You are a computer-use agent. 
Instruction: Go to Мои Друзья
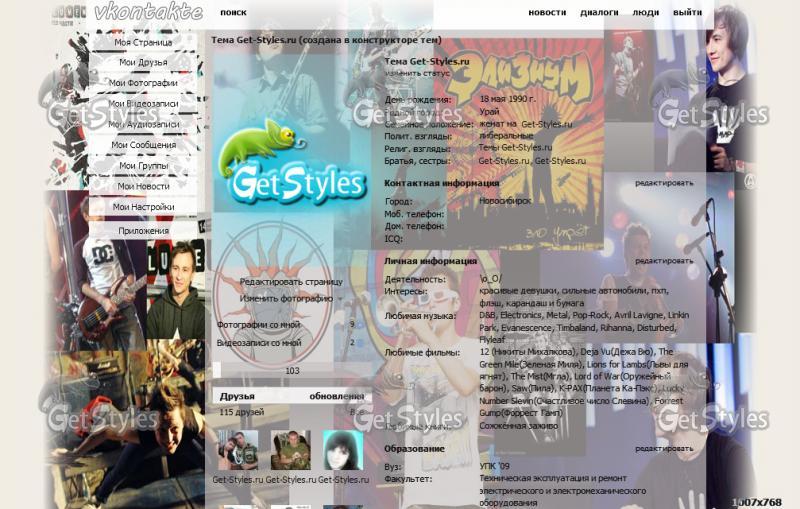143,62
